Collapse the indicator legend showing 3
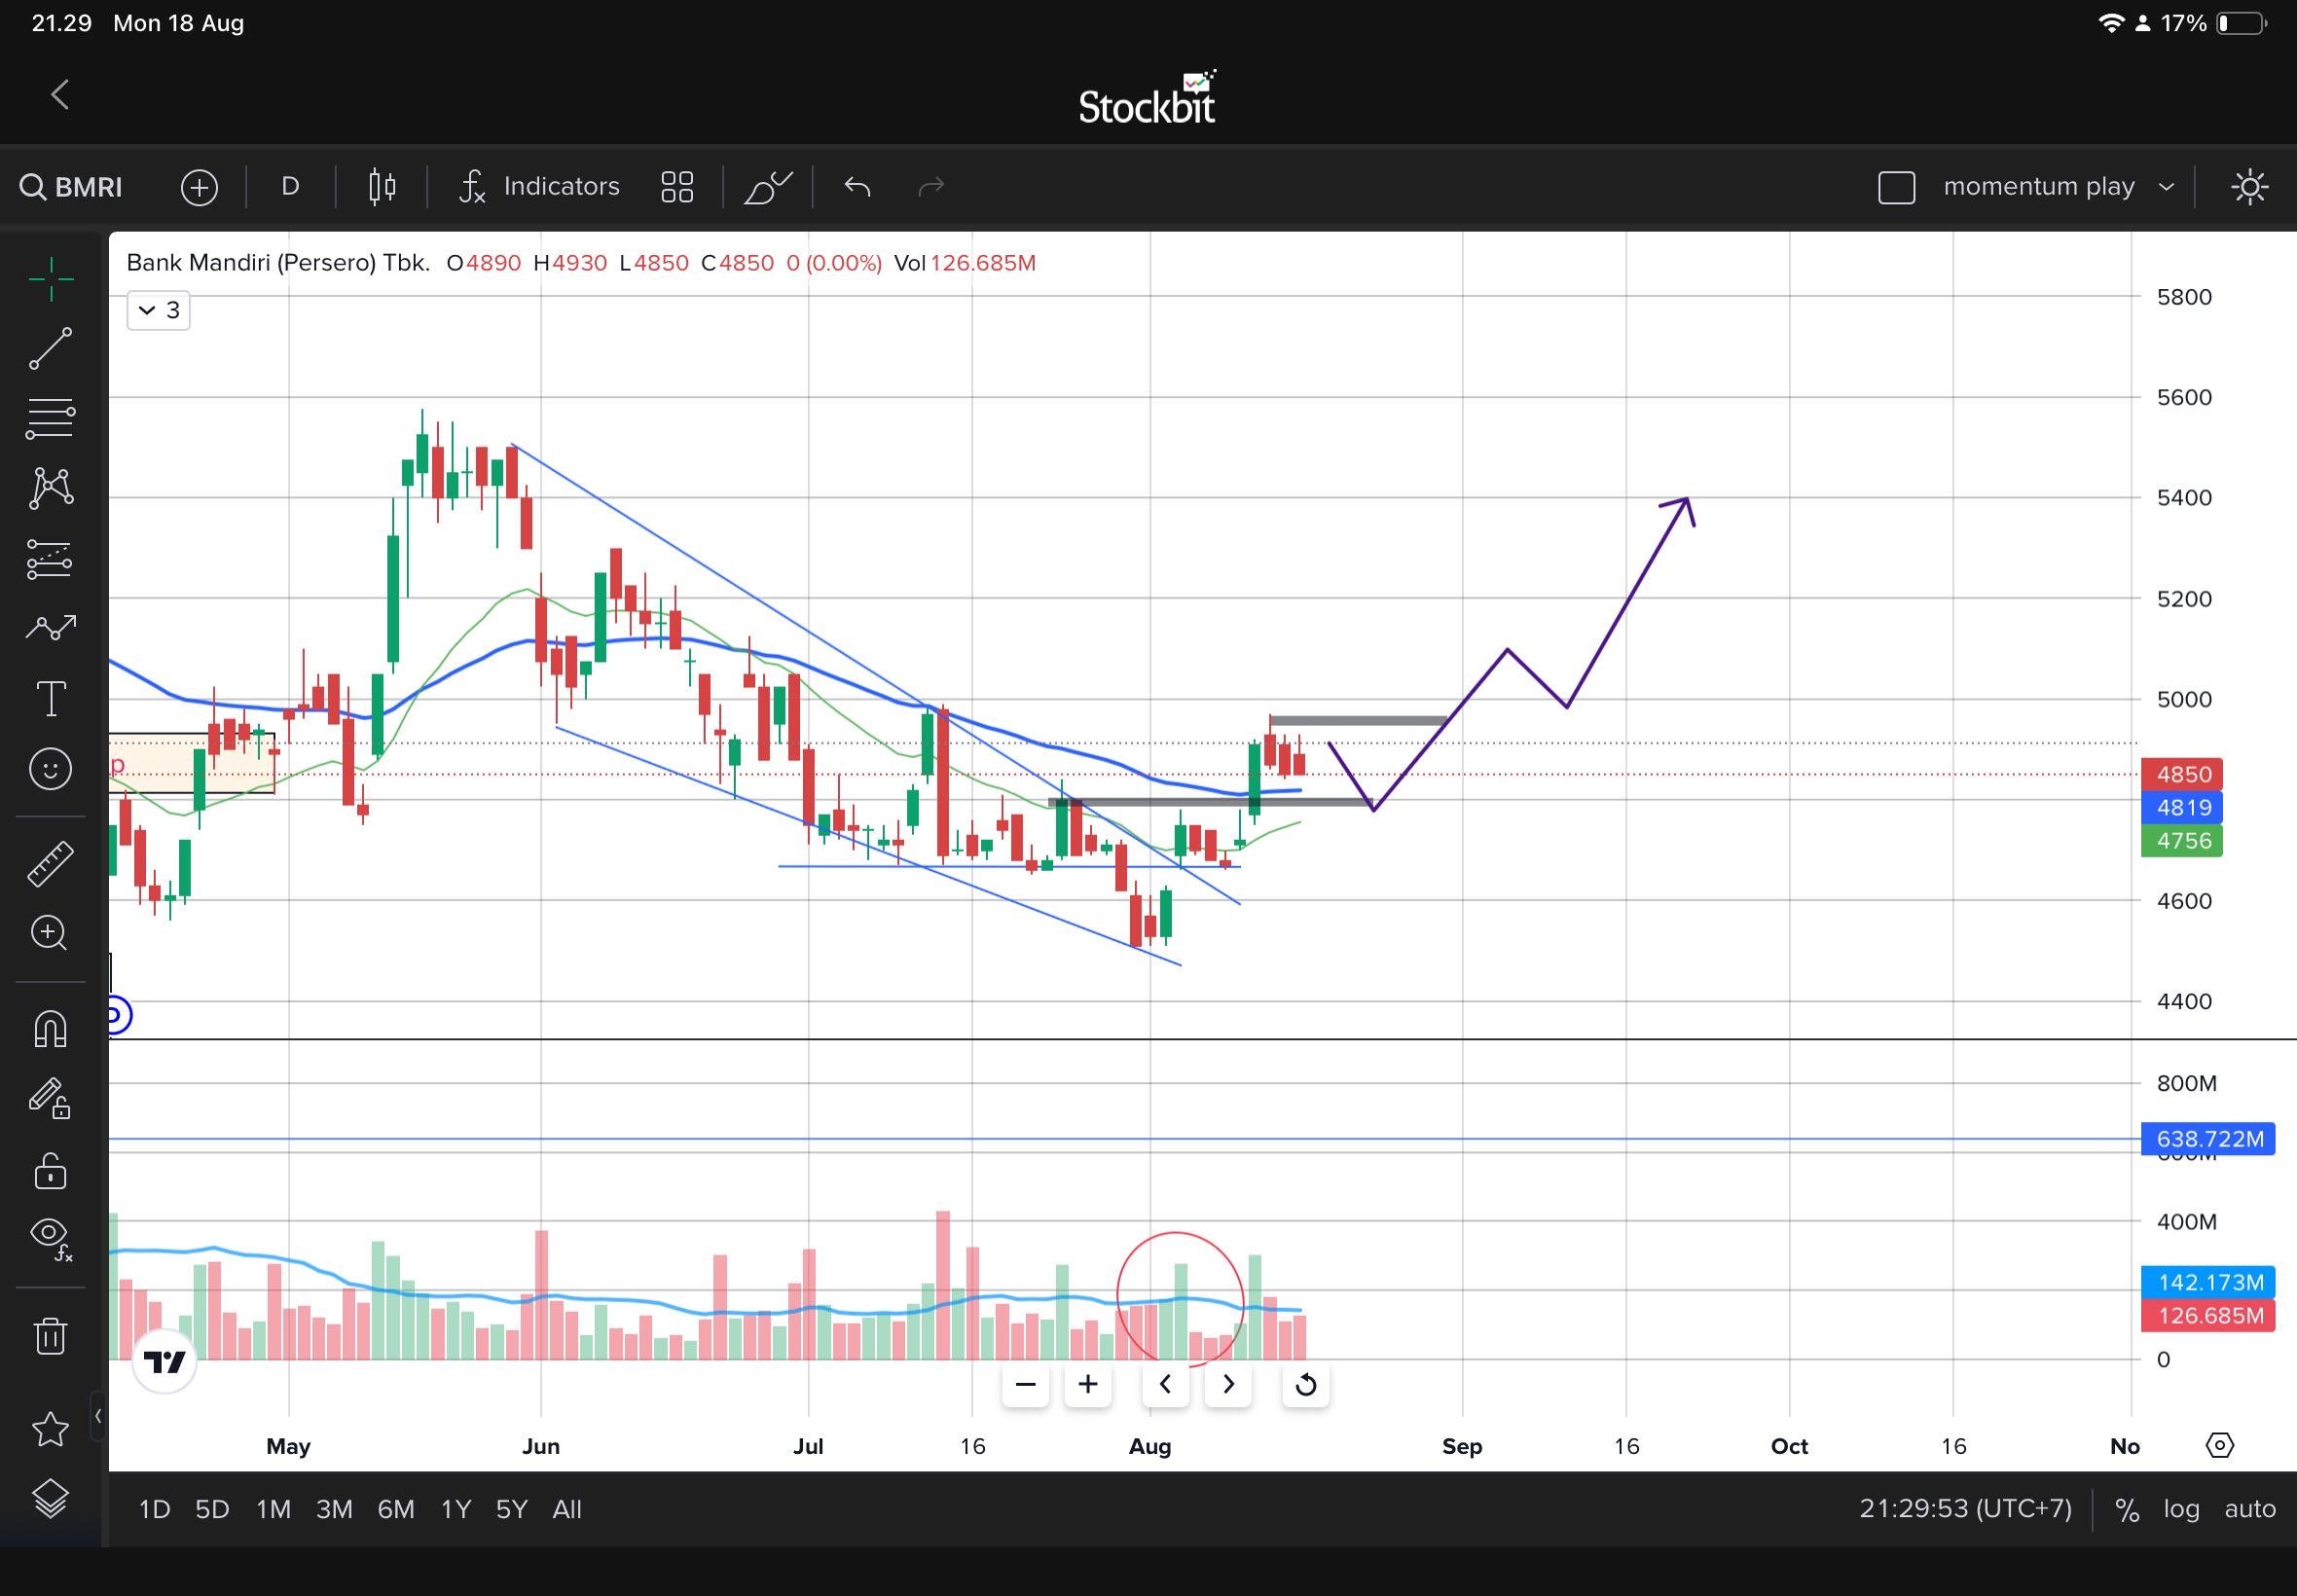 tap(158, 310)
